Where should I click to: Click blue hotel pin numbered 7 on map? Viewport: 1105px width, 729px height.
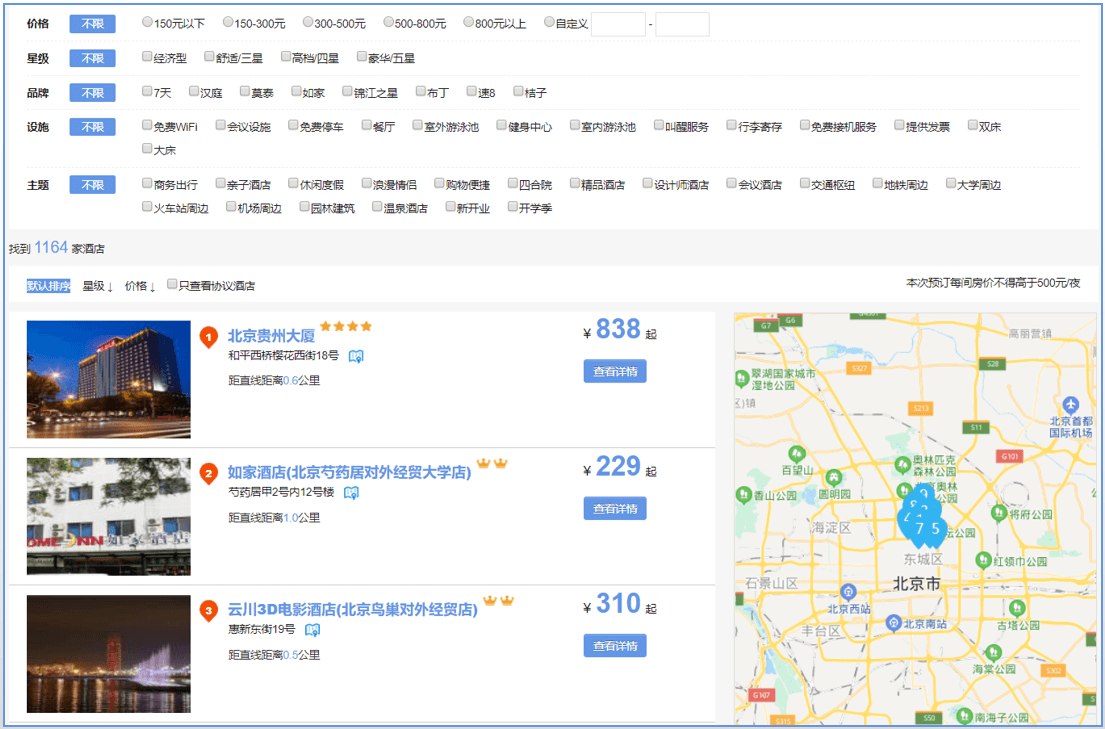pyautogui.click(x=919, y=529)
